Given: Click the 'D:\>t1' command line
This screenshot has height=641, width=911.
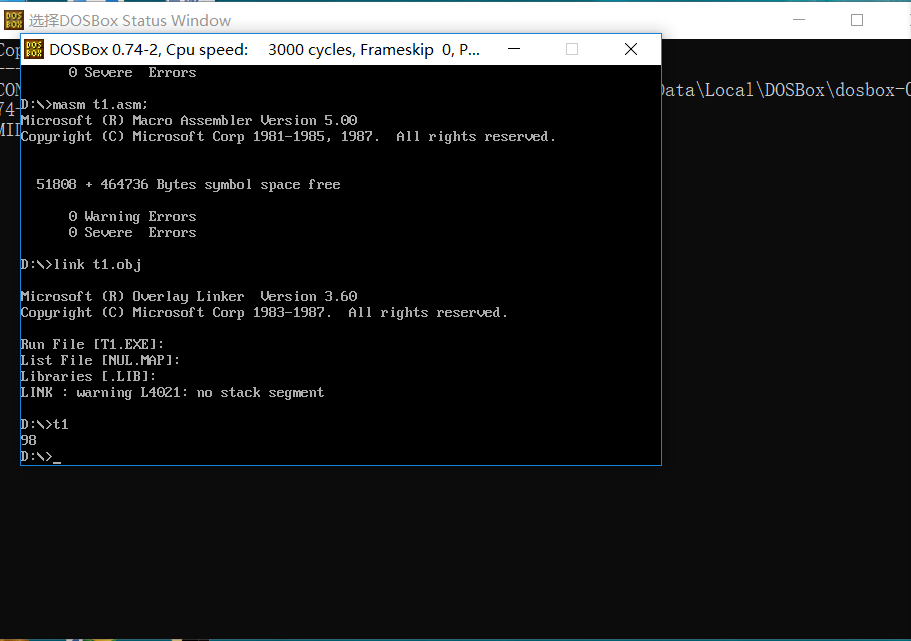Looking at the screenshot, I should click(x=45, y=424).
